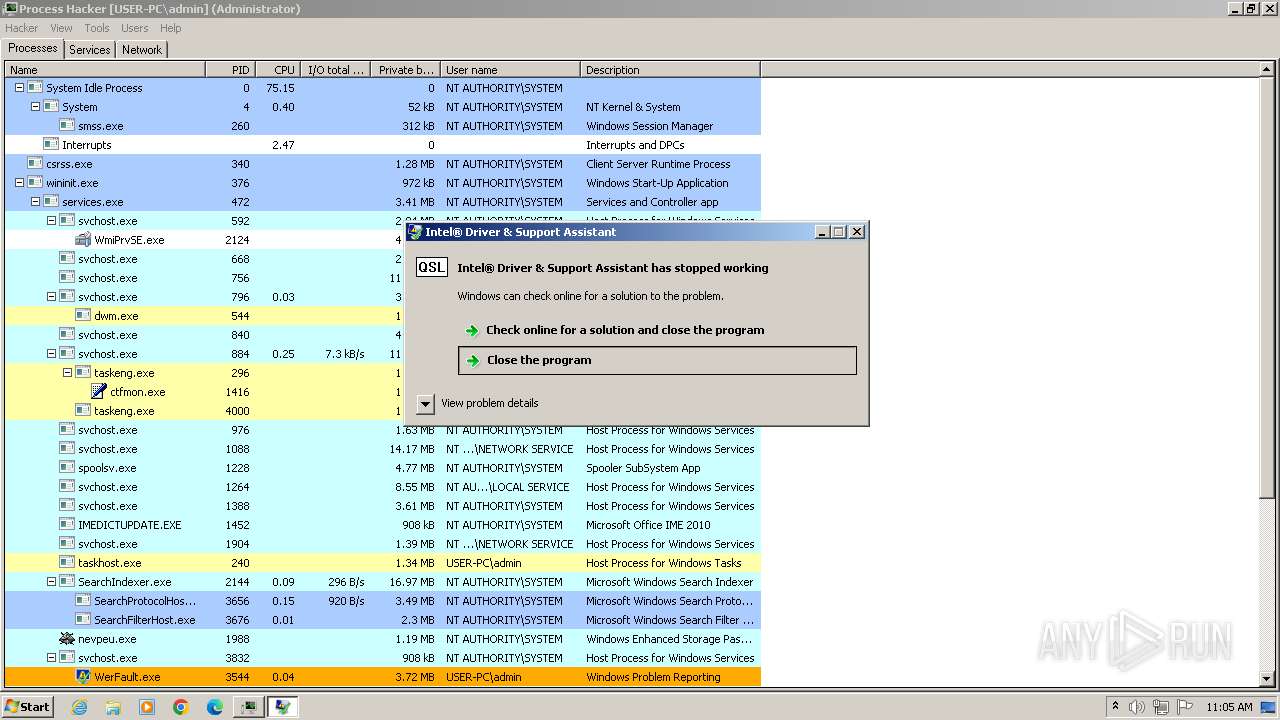This screenshot has width=1280, height=720.
Task: Click the ctfmon.exe pen icon
Action: pos(99,392)
